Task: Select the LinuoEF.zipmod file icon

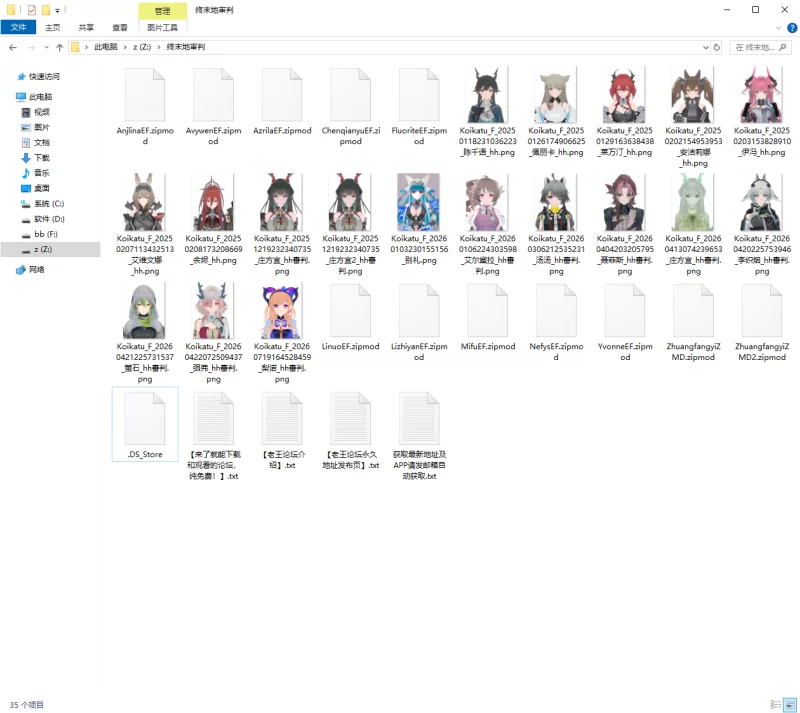Action: (351, 311)
